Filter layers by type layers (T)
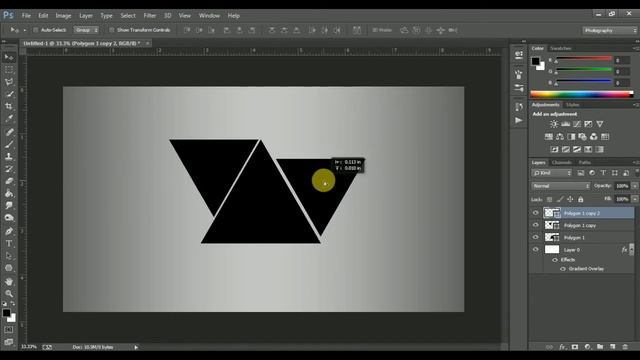The height and width of the screenshot is (360, 640). point(603,173)
